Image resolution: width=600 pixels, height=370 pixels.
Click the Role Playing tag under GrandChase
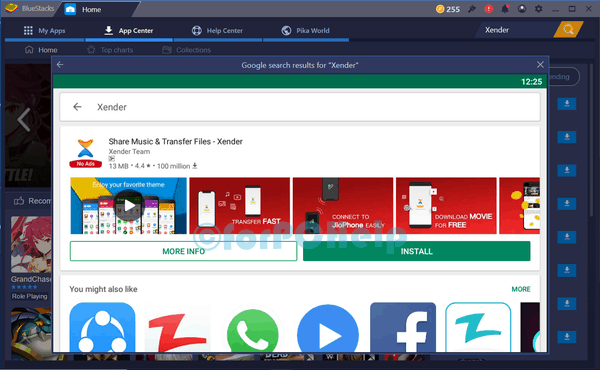[29, 296]
